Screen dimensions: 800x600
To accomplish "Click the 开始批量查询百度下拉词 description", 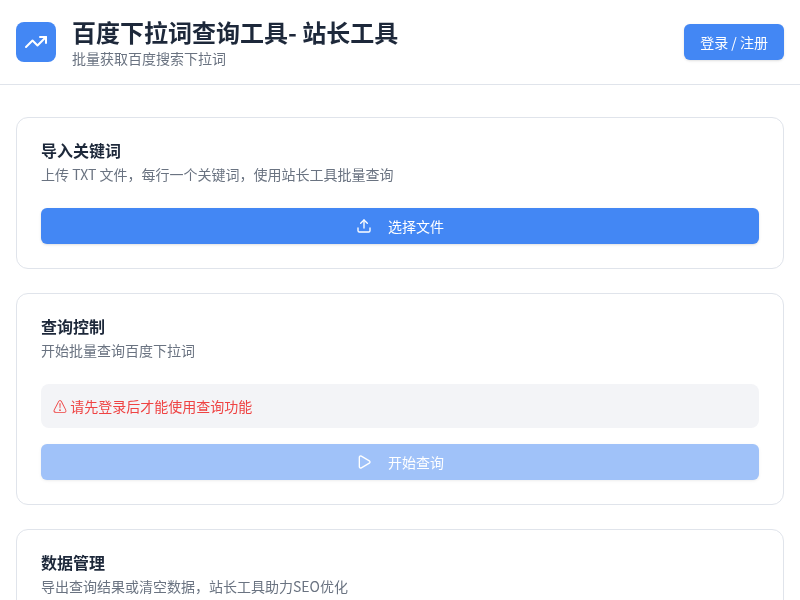I will coord(118,351).
